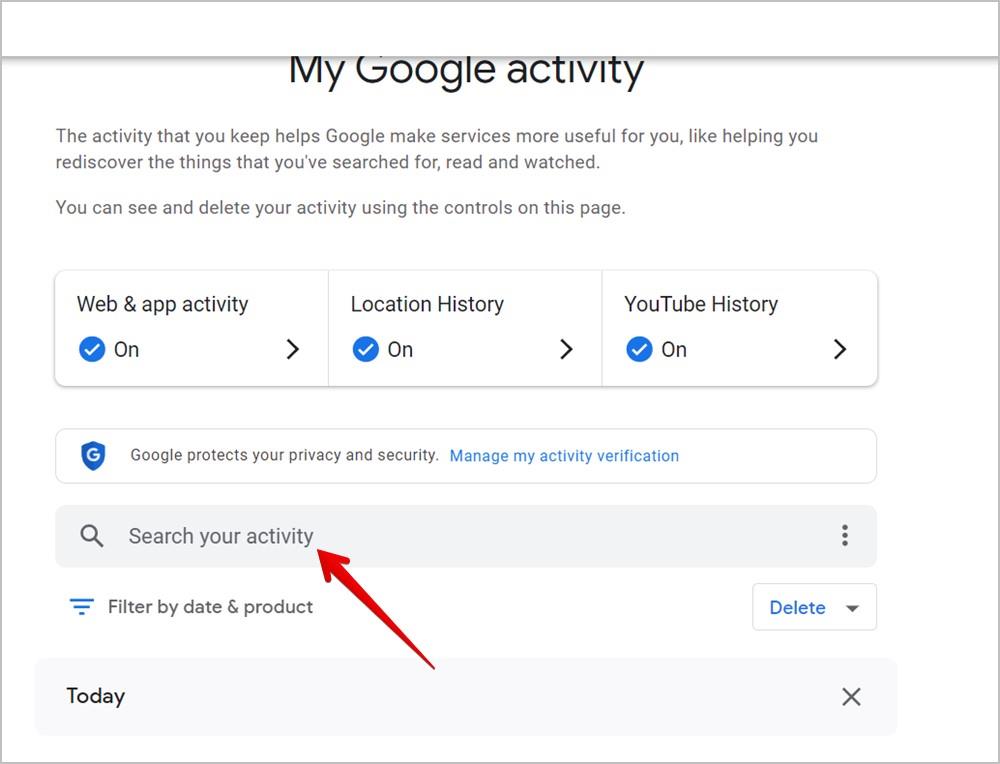The image size is (1000, 764).
Task: Click the Google shield privacy icon
Action: tap(94, 455)
